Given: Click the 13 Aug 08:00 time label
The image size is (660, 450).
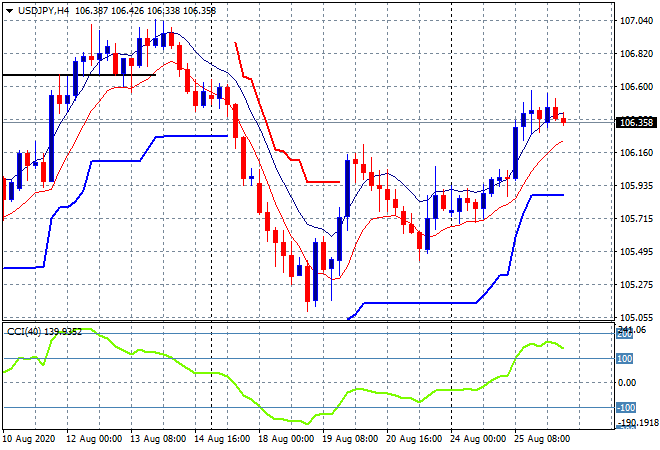Looking at the screenshot, I should (158, 439).
